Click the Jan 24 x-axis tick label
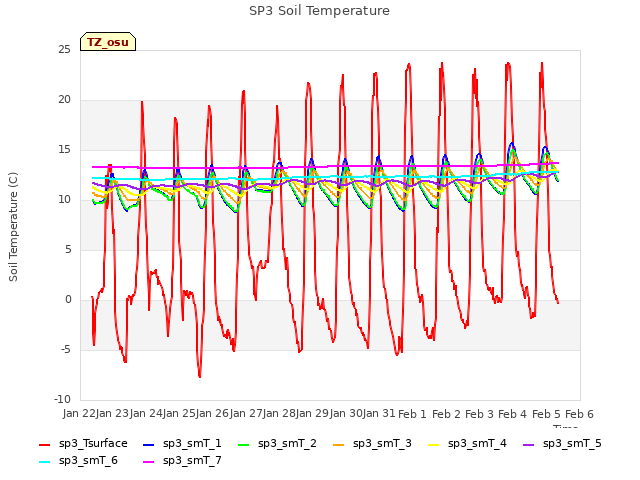 point(146,414)
